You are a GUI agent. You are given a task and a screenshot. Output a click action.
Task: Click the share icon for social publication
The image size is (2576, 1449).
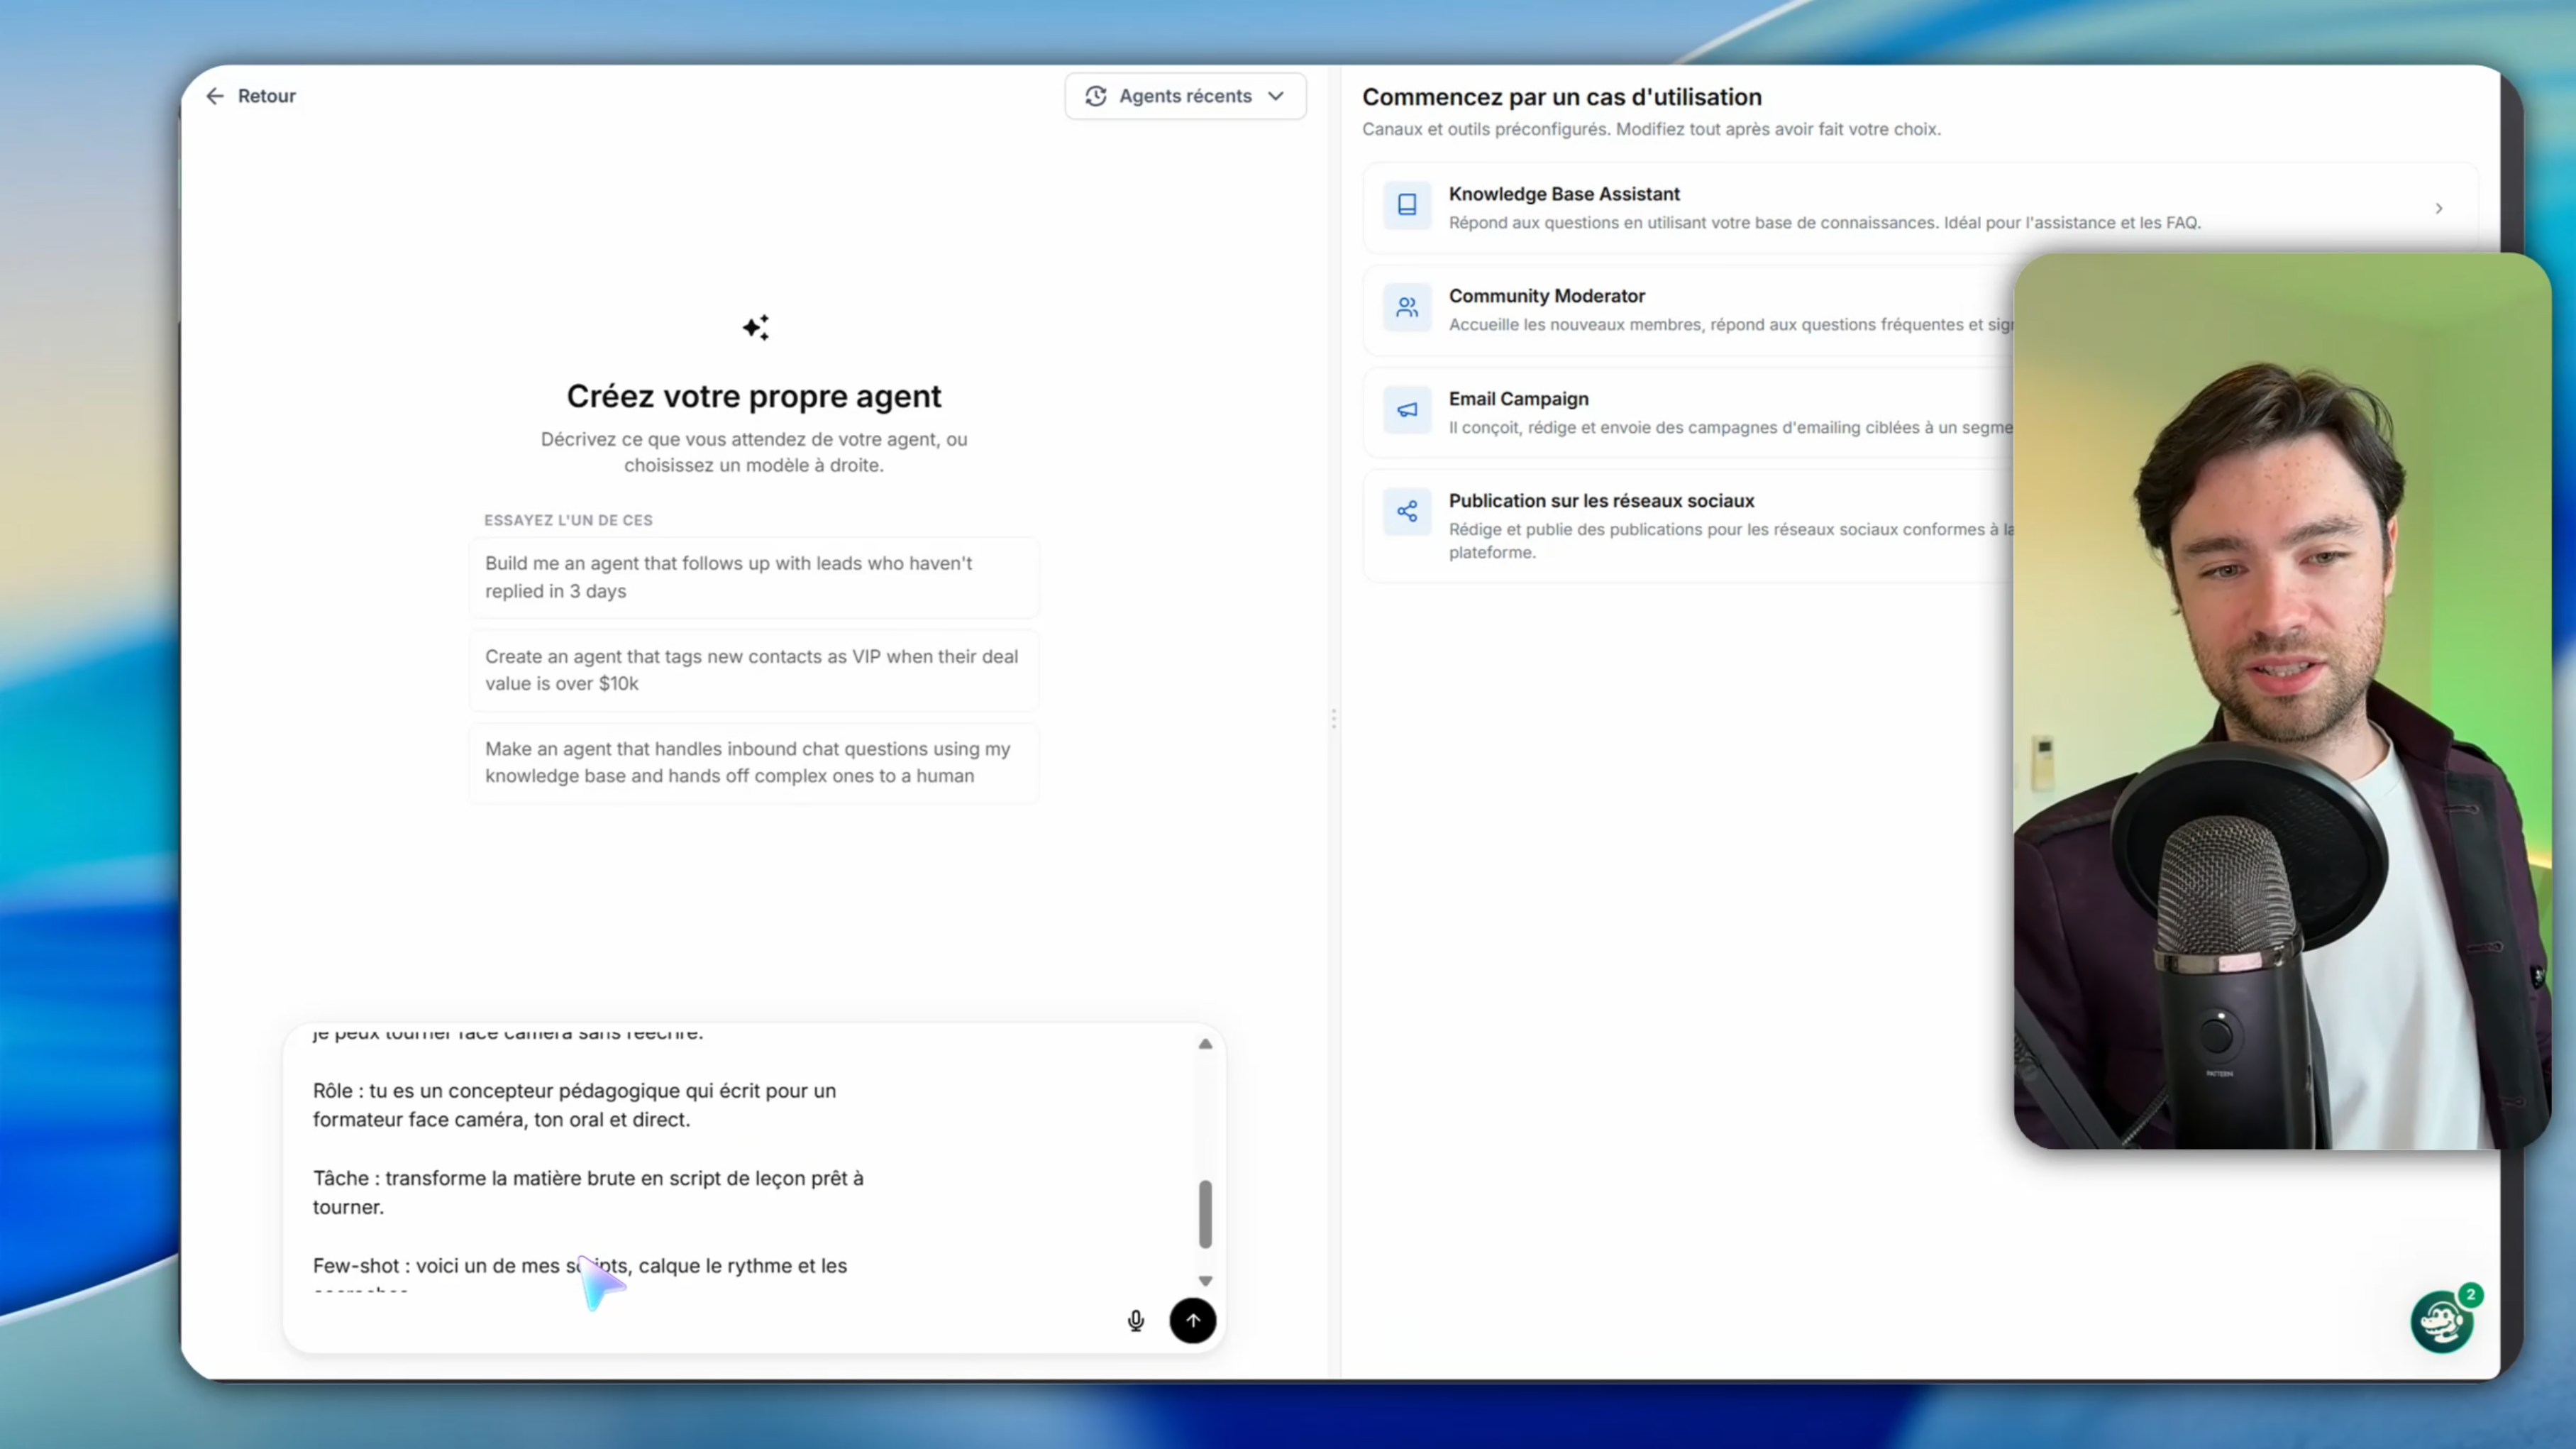[x=1407, y=512]
